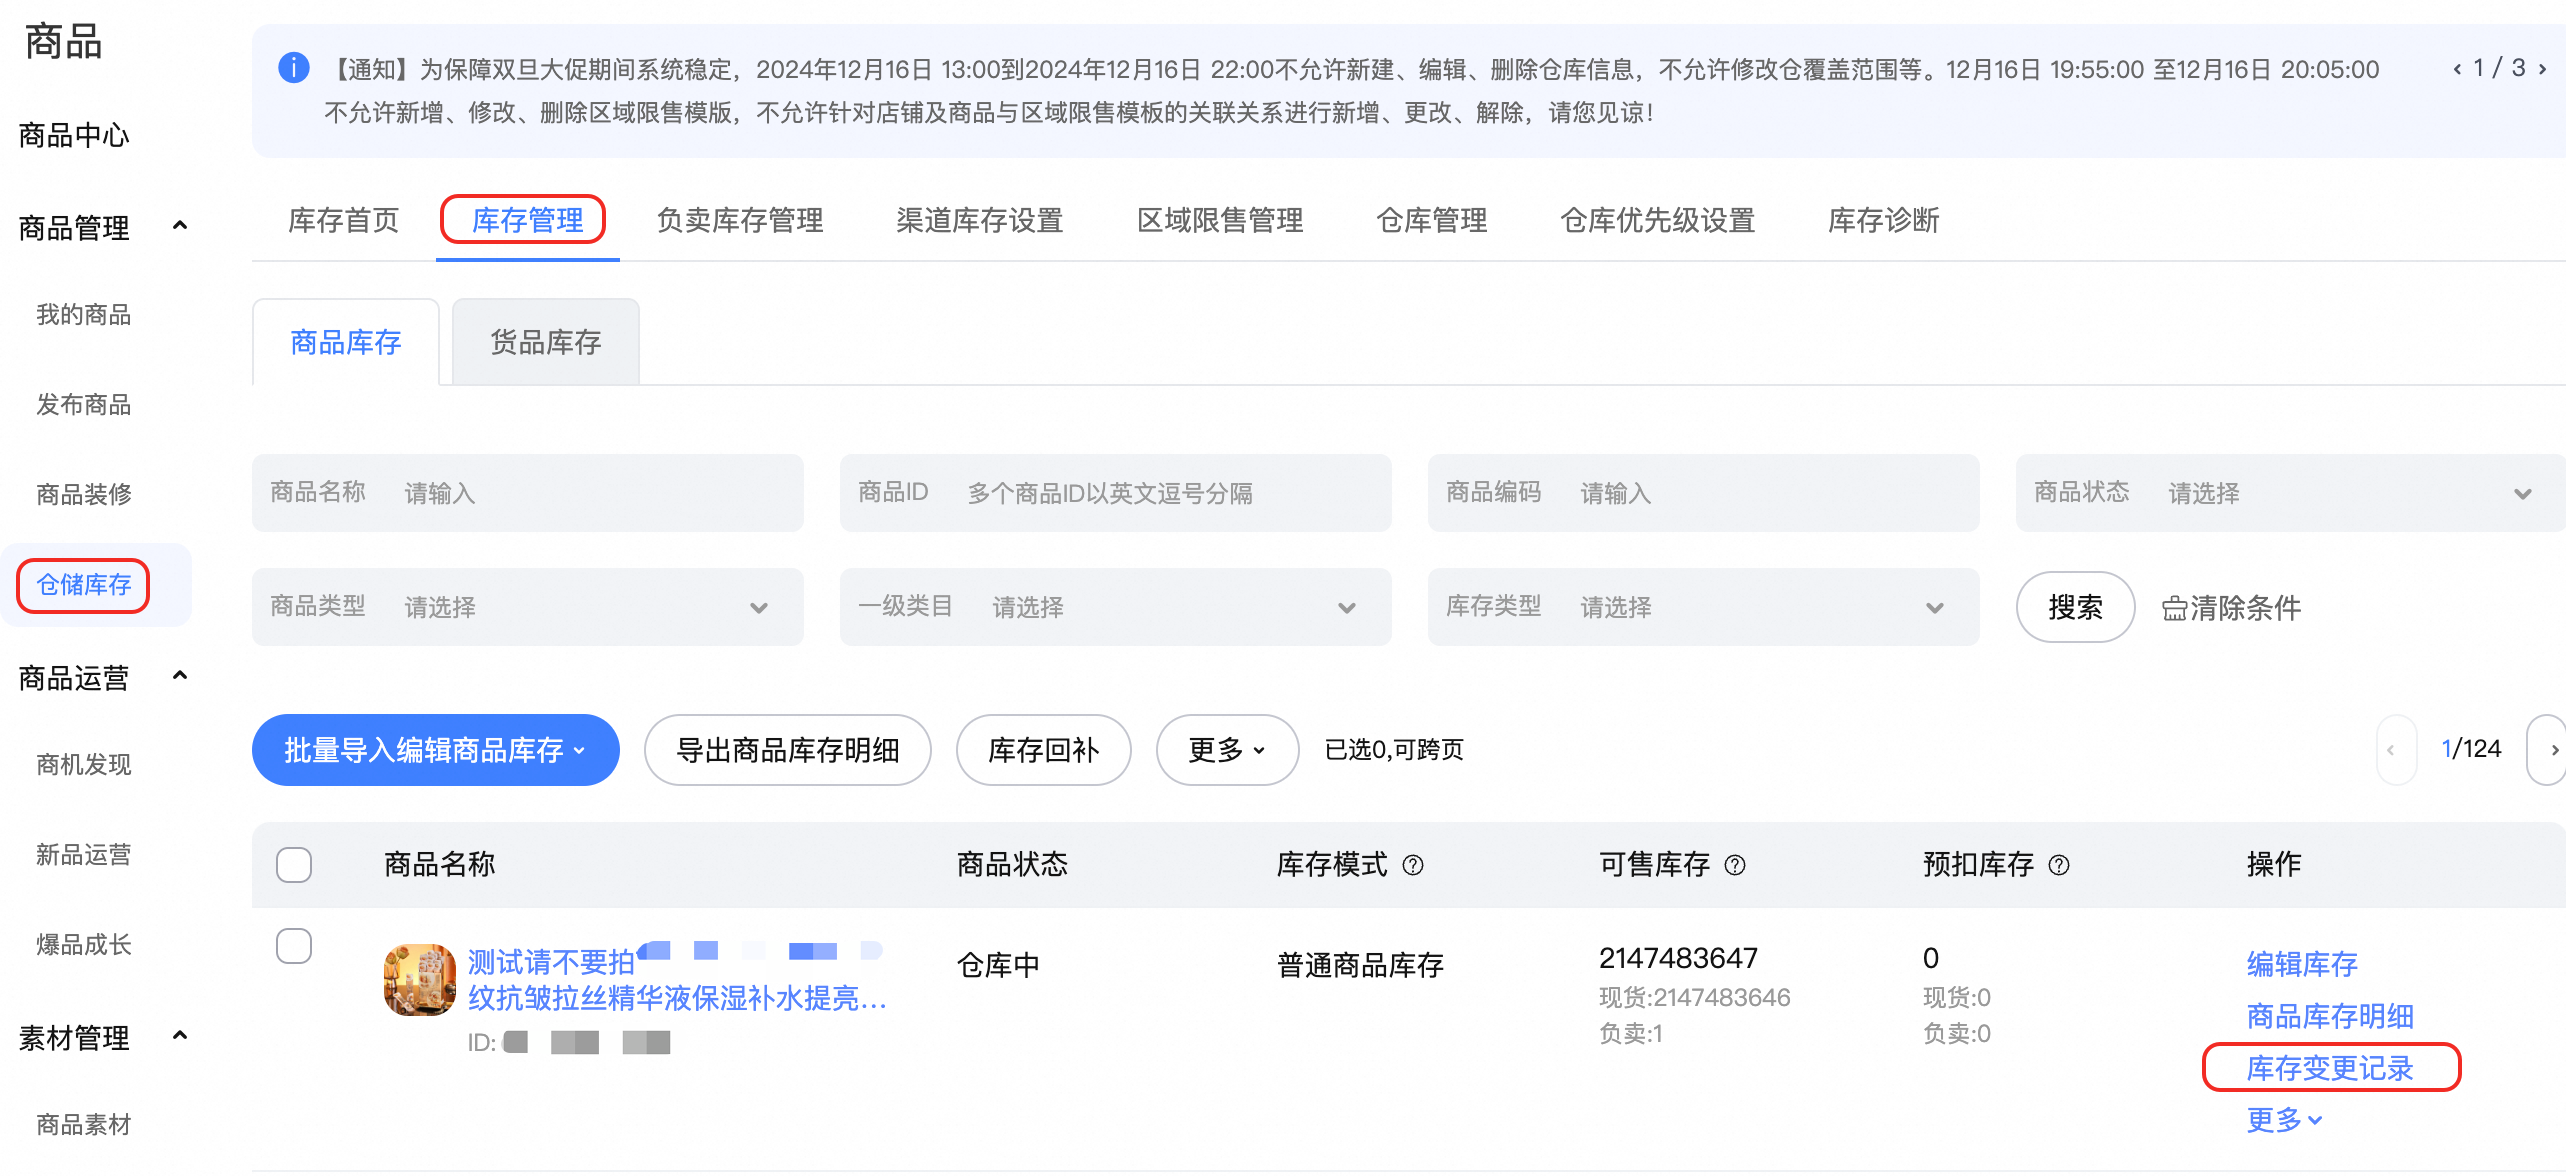Open 我的商品 in the sidebar

point(84,315)
